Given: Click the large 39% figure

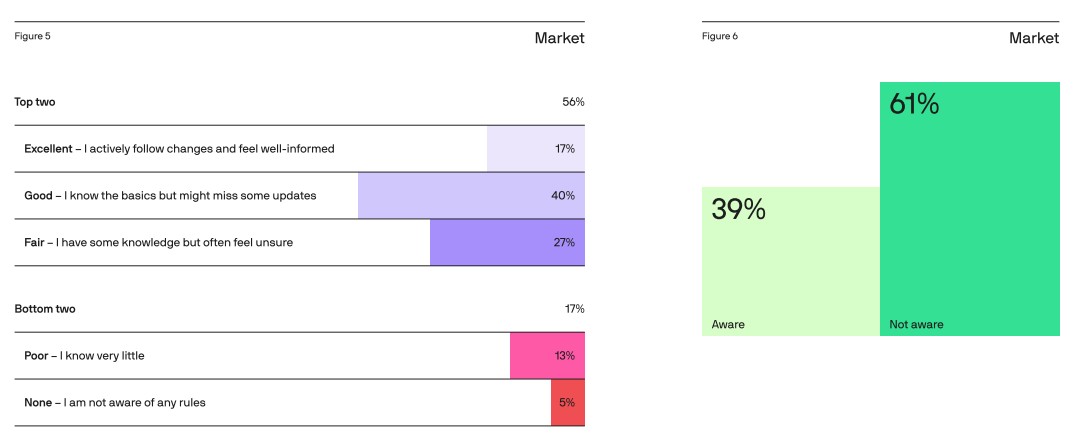Looking at the screenshot, I should point(738,209).
